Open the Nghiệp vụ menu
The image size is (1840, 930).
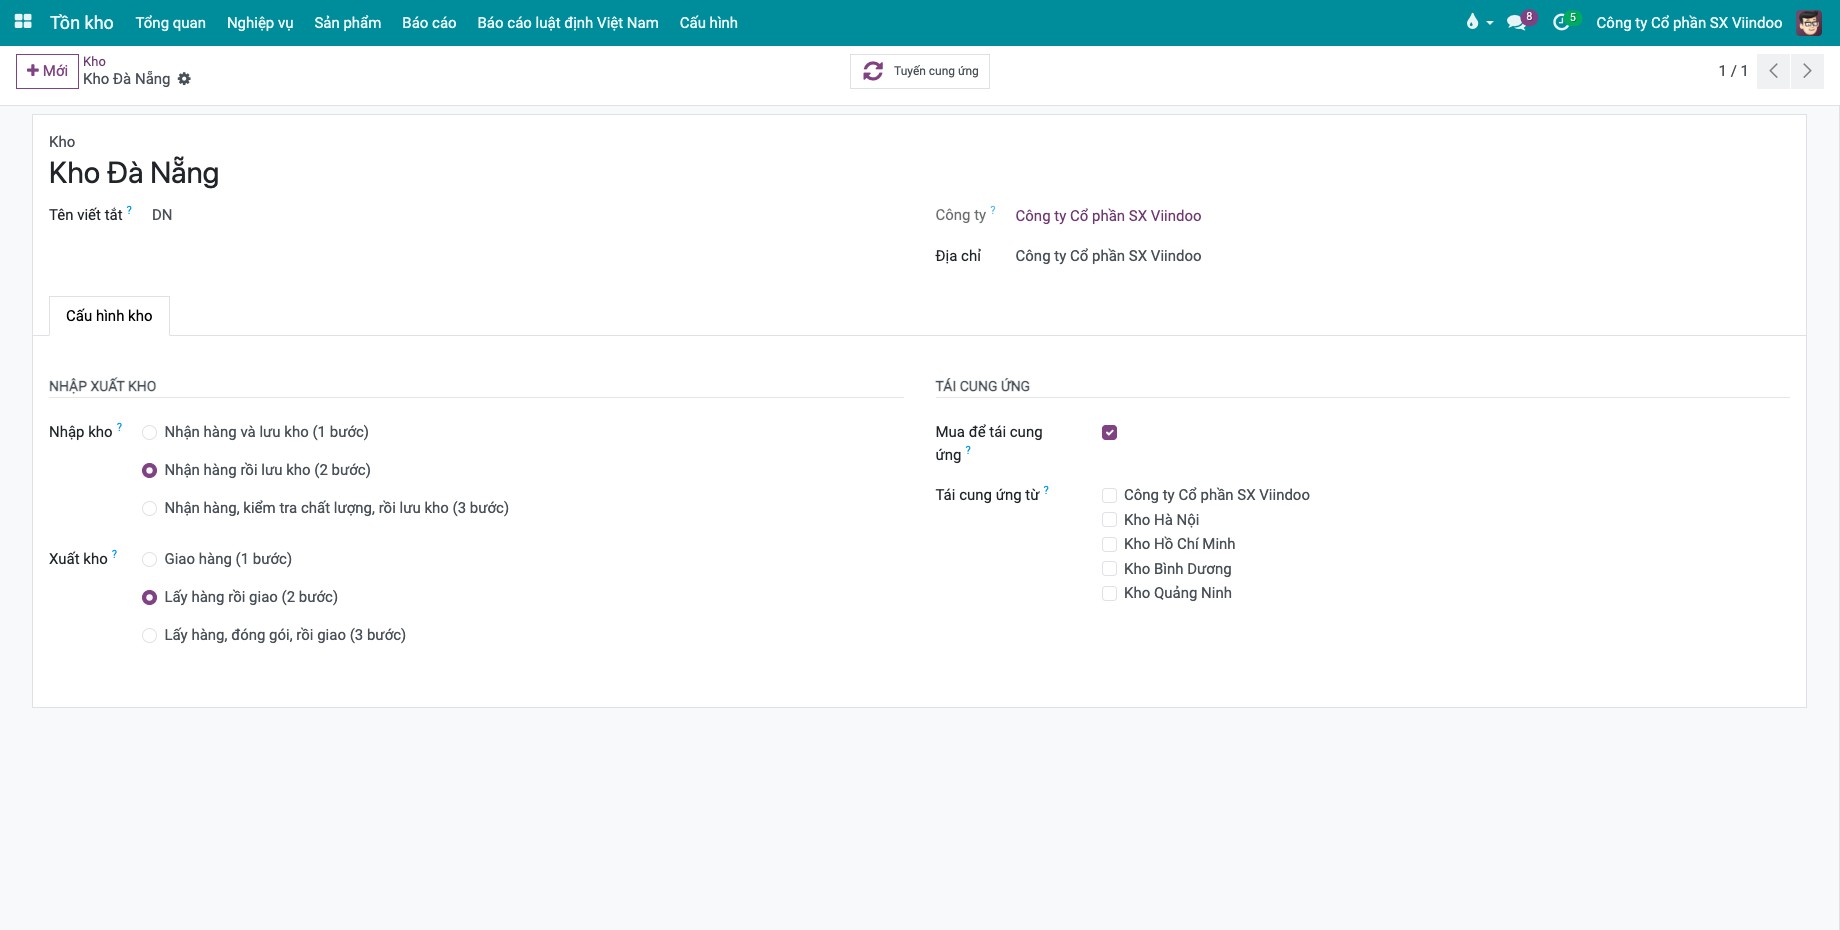click(x=260, y=22)
